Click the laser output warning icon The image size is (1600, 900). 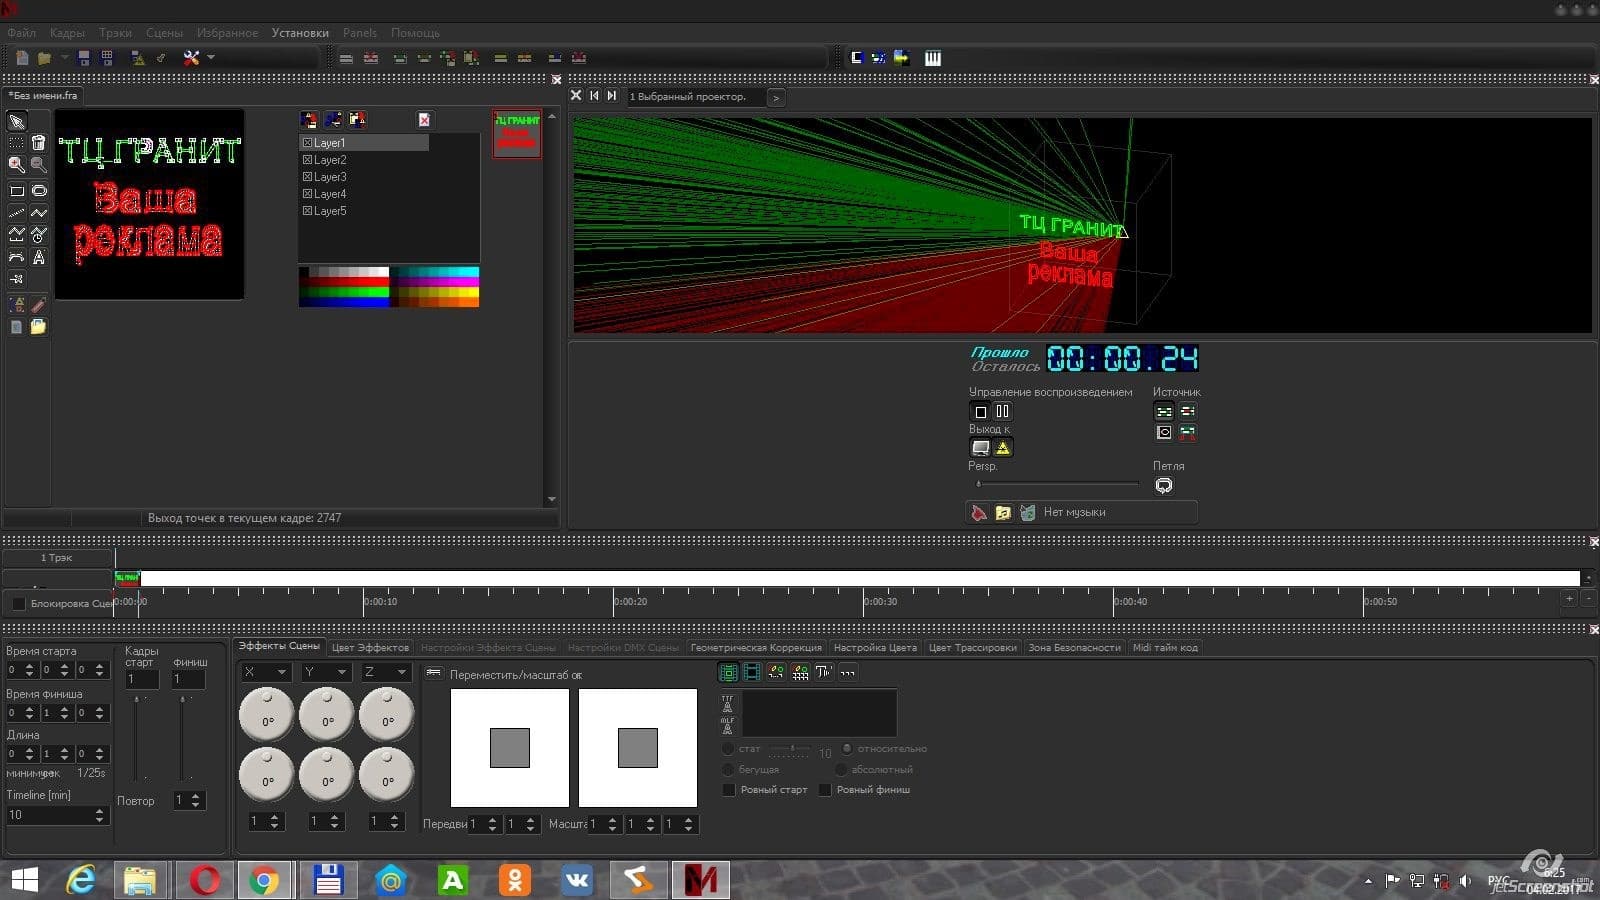[1003, 448]
